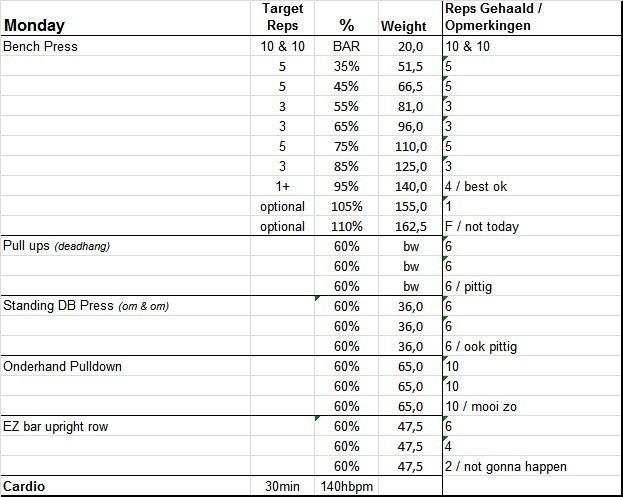Click the 35% percentage cell

(346, 66)
